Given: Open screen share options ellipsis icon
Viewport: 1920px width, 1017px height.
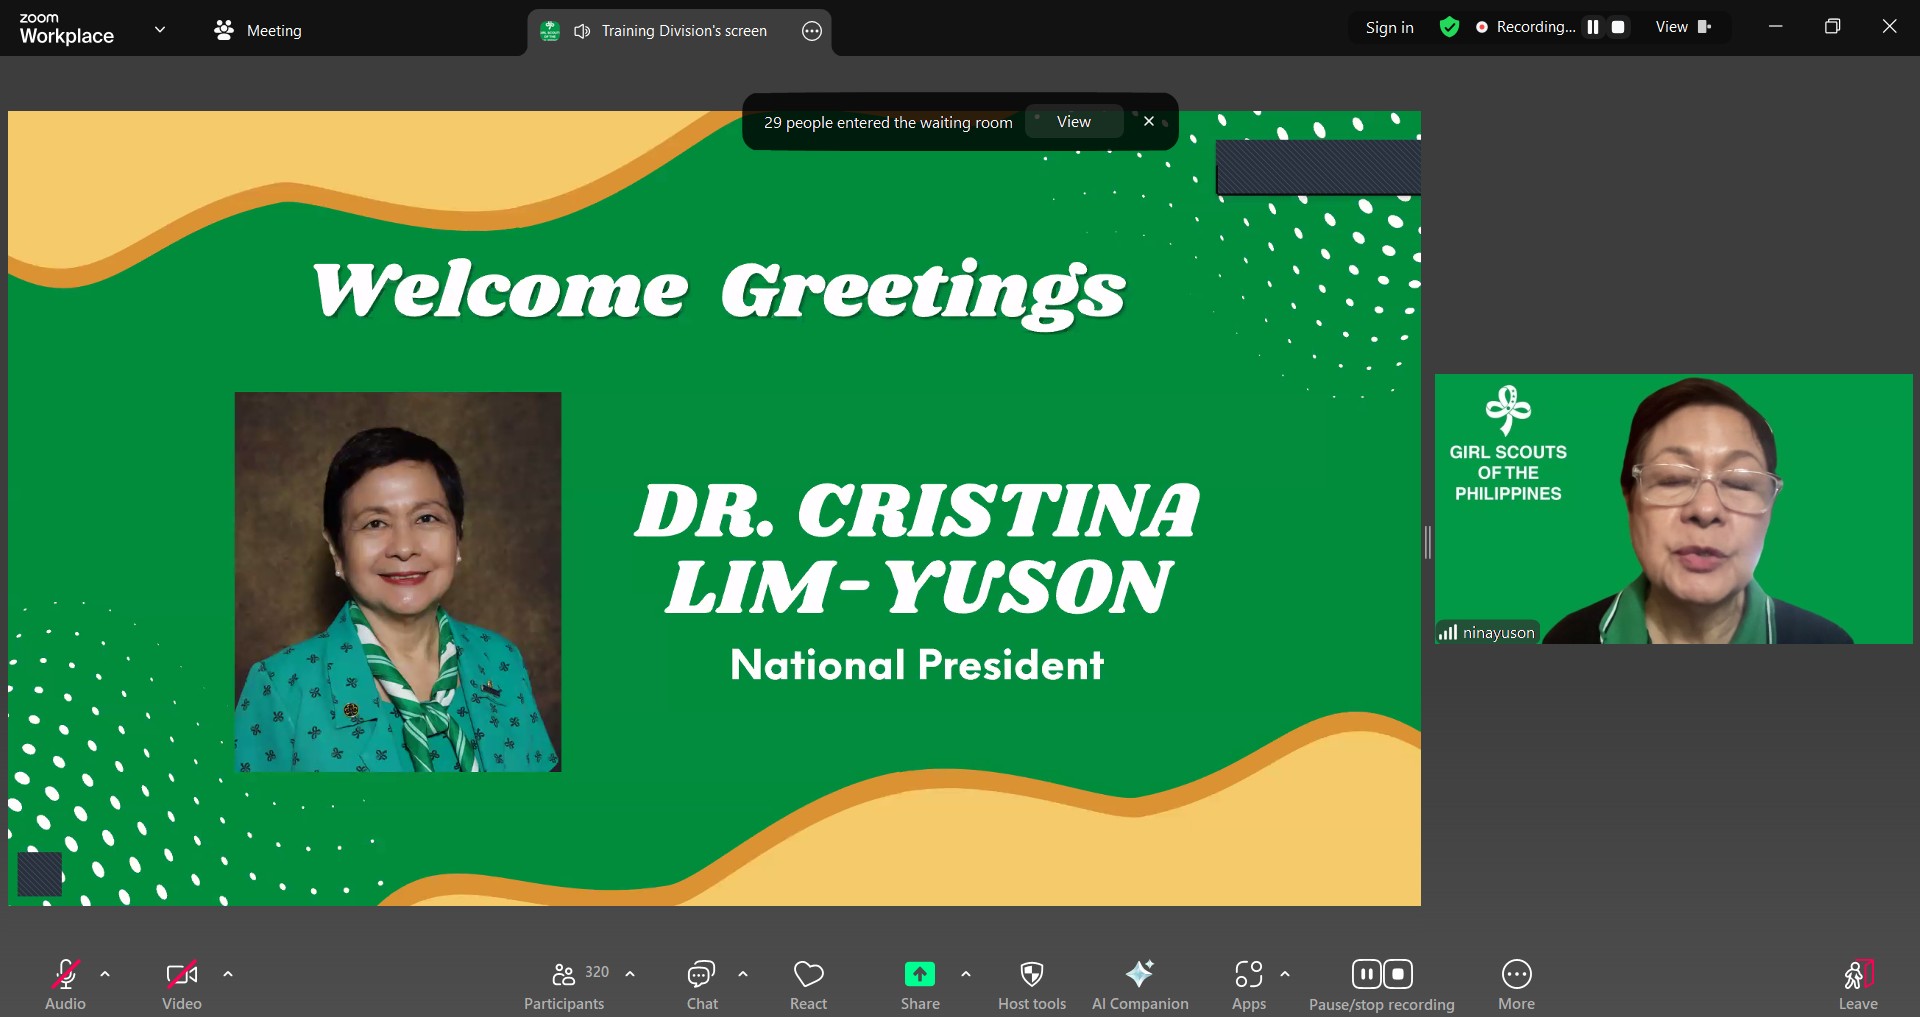Looking at the screenshot, I should (812, 31).
